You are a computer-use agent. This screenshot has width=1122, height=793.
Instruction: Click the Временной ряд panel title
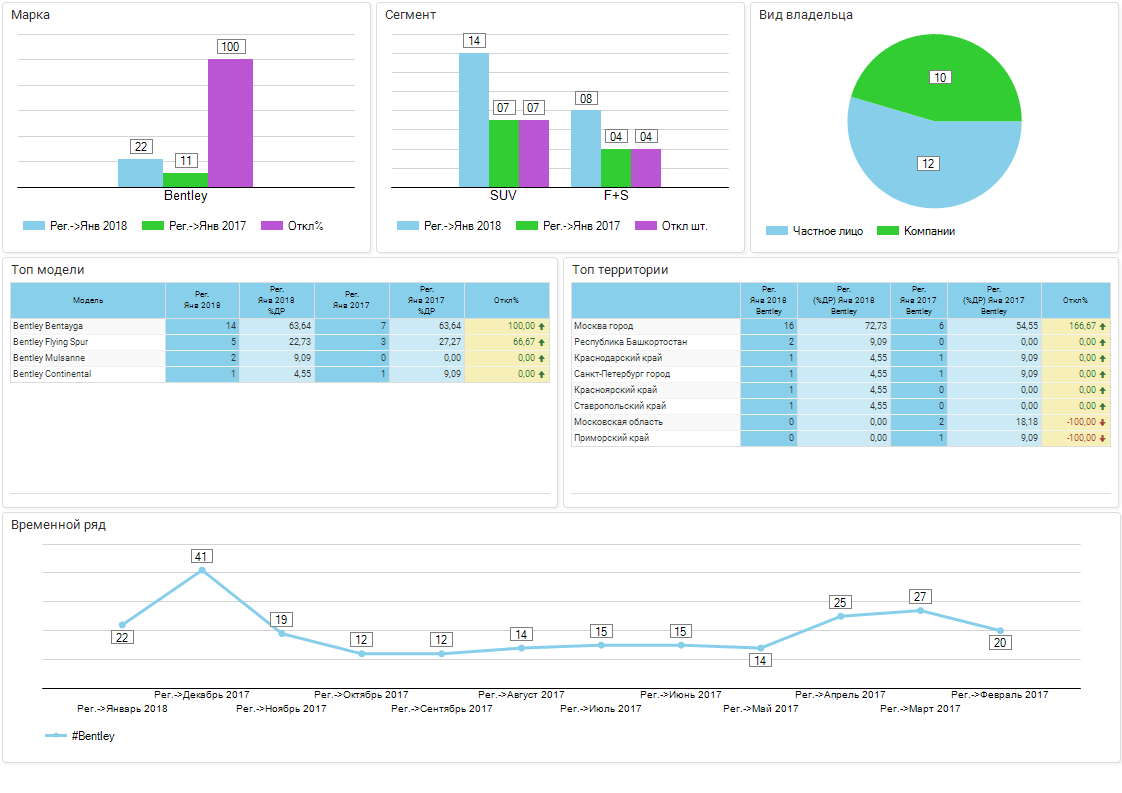[x=59, y=525]
